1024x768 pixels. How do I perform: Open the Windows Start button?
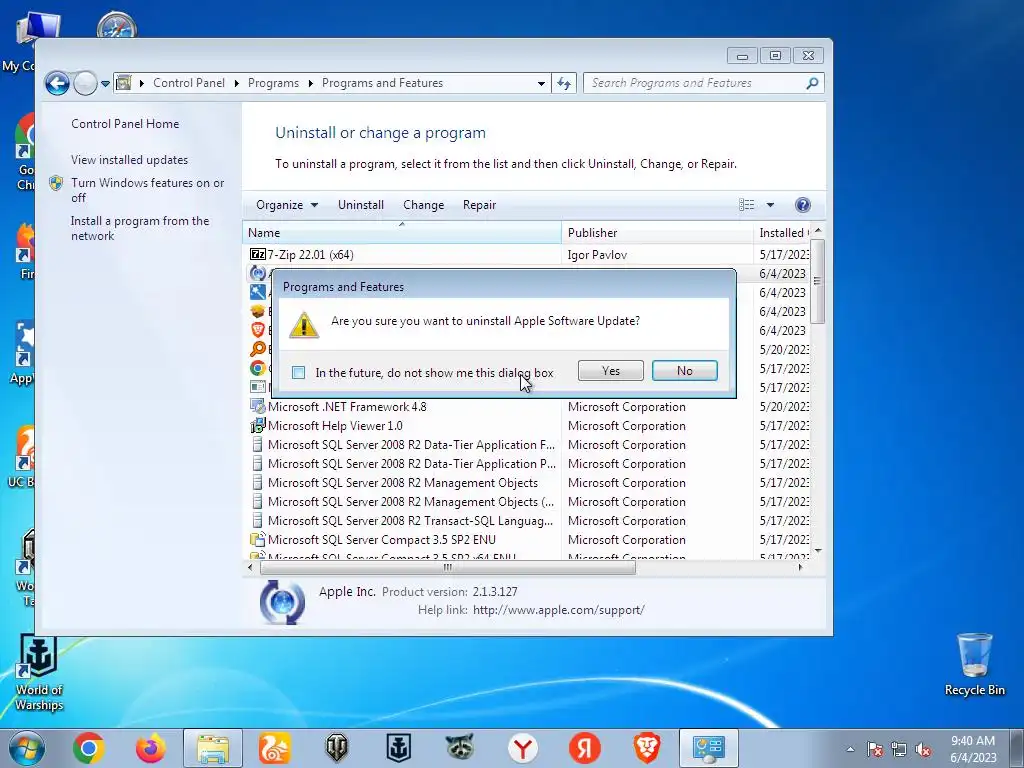[x=27, y=748]
